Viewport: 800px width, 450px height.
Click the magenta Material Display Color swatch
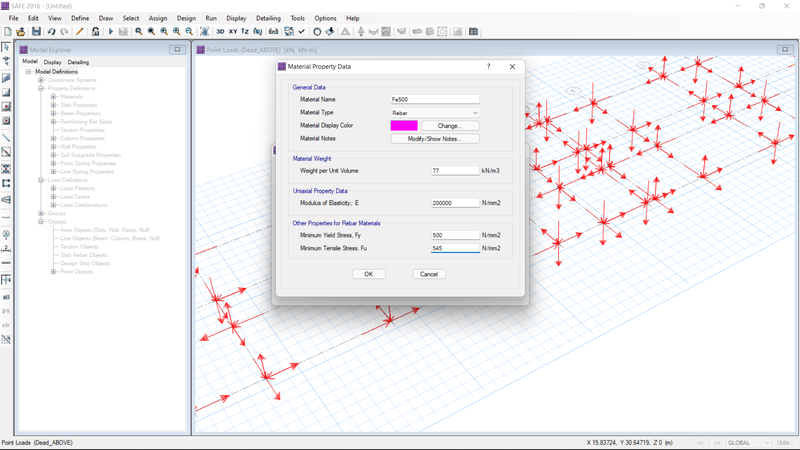click(x=404, y=126)
